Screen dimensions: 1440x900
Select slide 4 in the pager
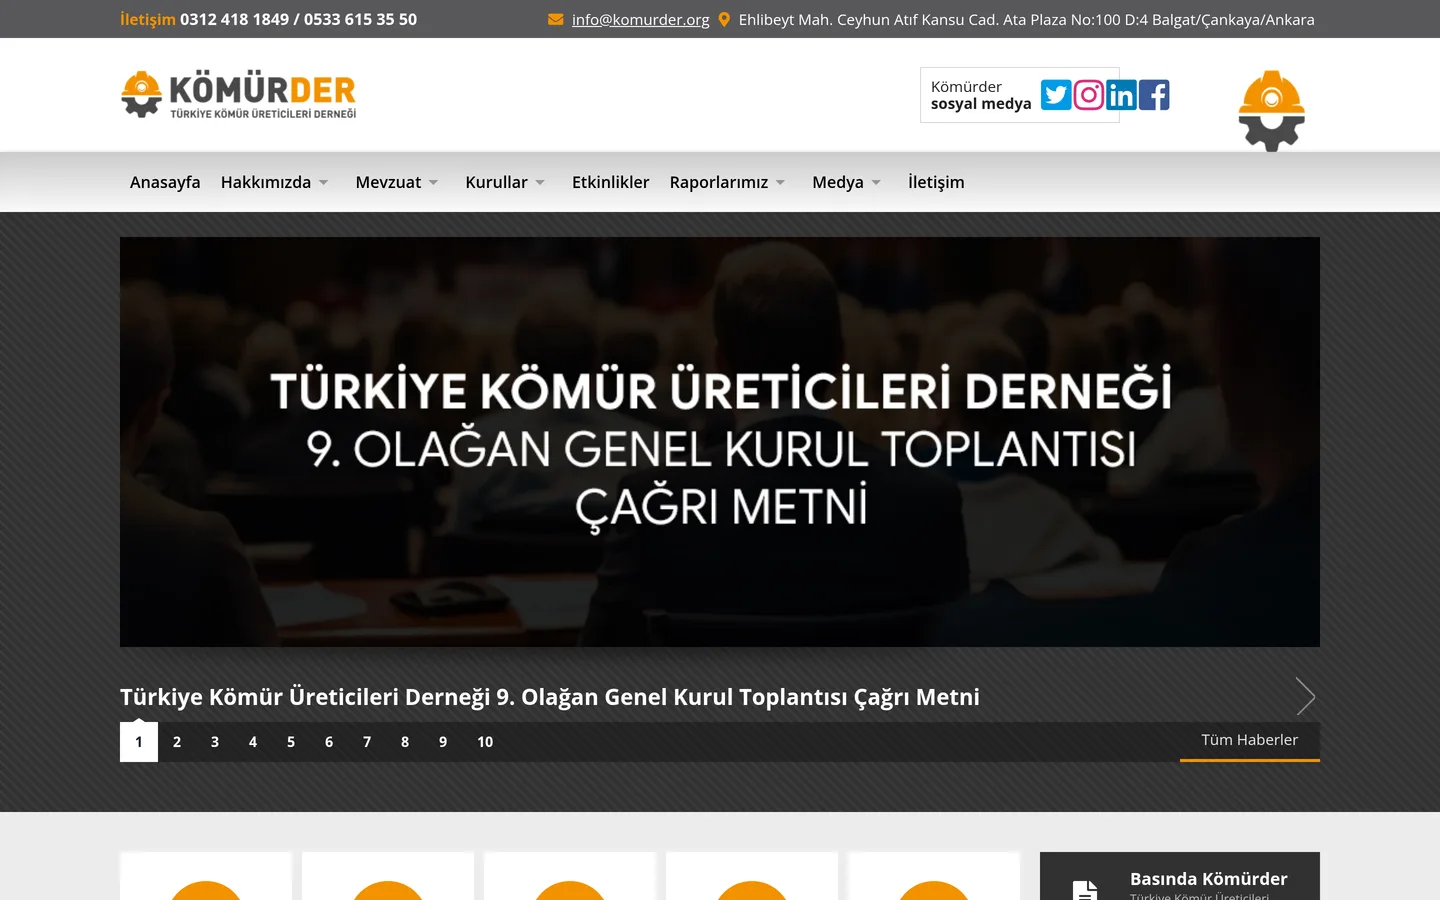point(253,742)
